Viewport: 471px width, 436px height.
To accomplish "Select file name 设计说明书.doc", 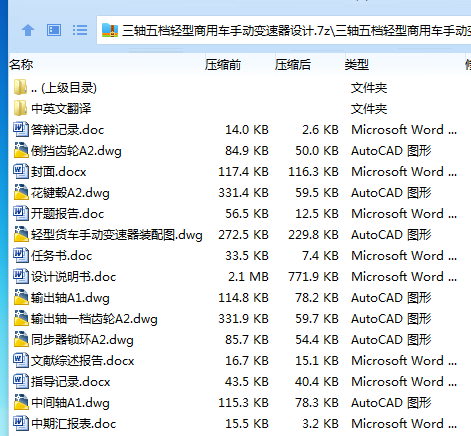I will (73, 277).
